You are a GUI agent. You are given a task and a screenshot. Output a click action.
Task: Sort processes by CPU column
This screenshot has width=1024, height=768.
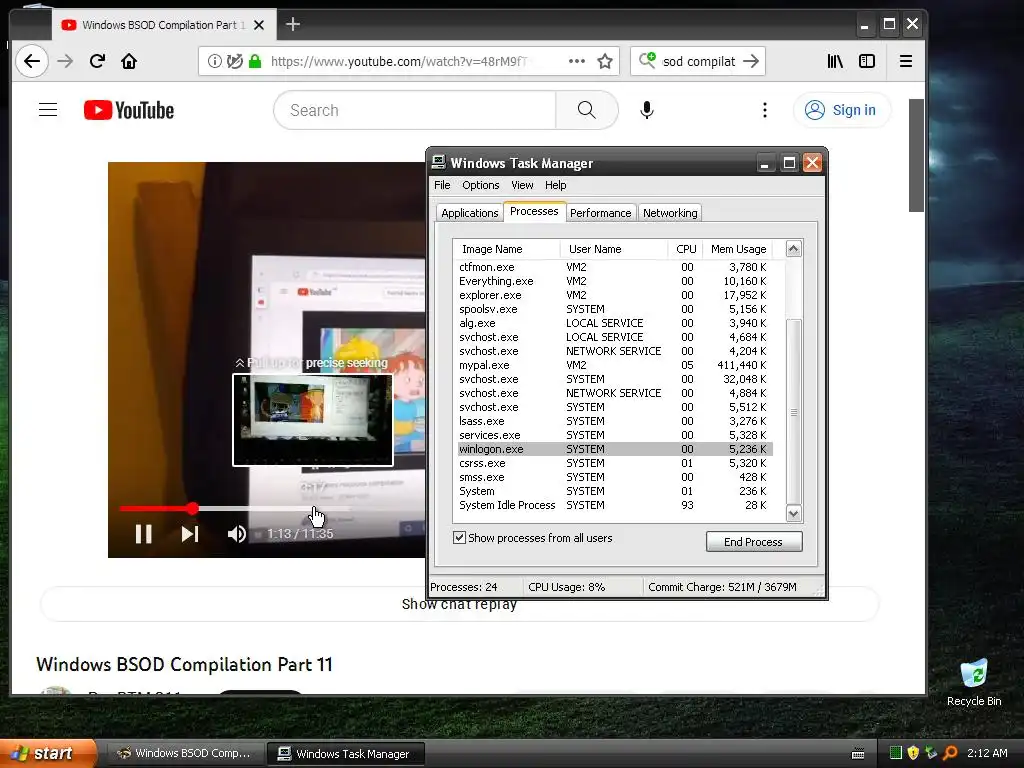click(x=686, y=249)
